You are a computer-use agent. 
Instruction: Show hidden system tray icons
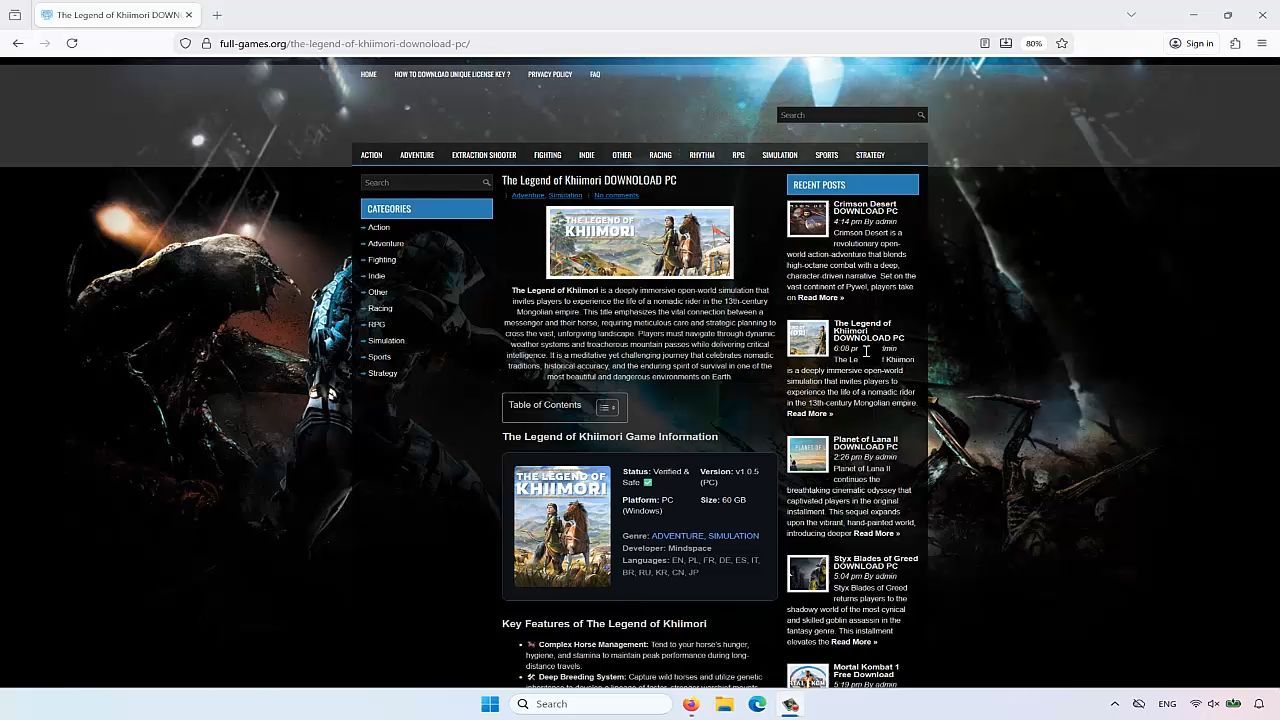[x=1115, y=704]
